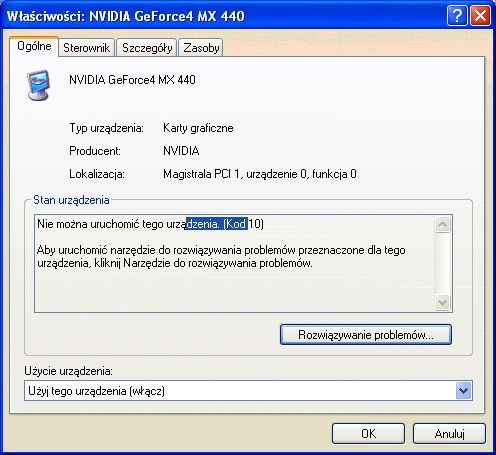Launch Rozwiązywanie problemów troubleshooter

coord(366,335)
